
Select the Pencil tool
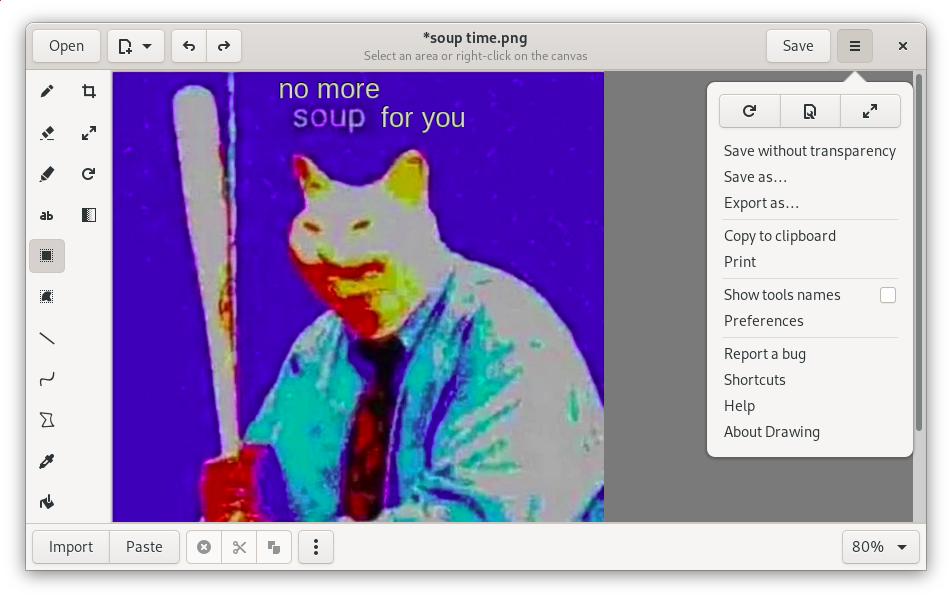click(47, 92)
